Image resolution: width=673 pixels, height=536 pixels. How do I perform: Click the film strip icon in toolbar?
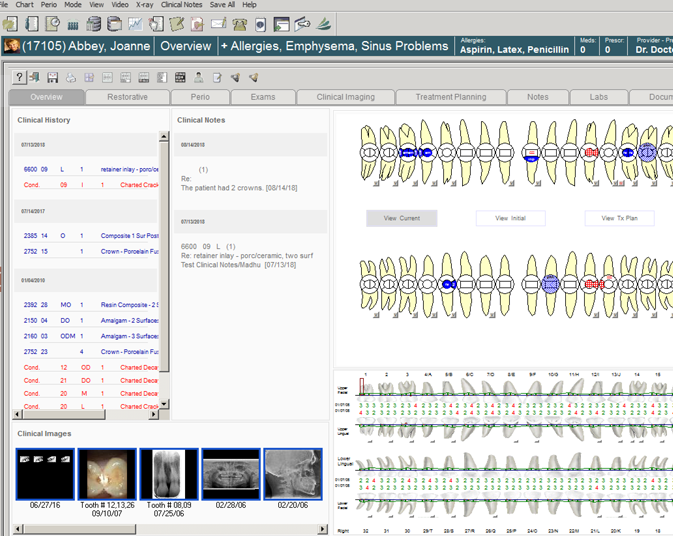[x=180, y=77]
